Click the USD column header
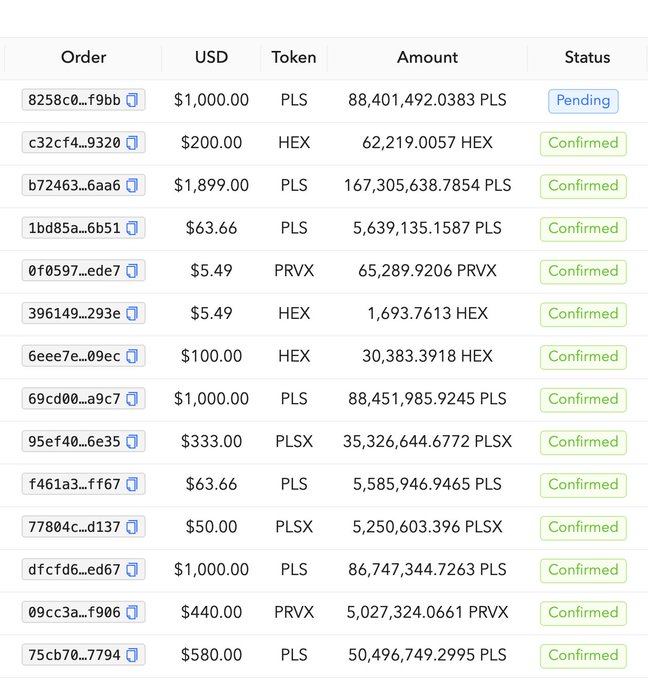Screen dimensions: 648x680 [211, 57]
